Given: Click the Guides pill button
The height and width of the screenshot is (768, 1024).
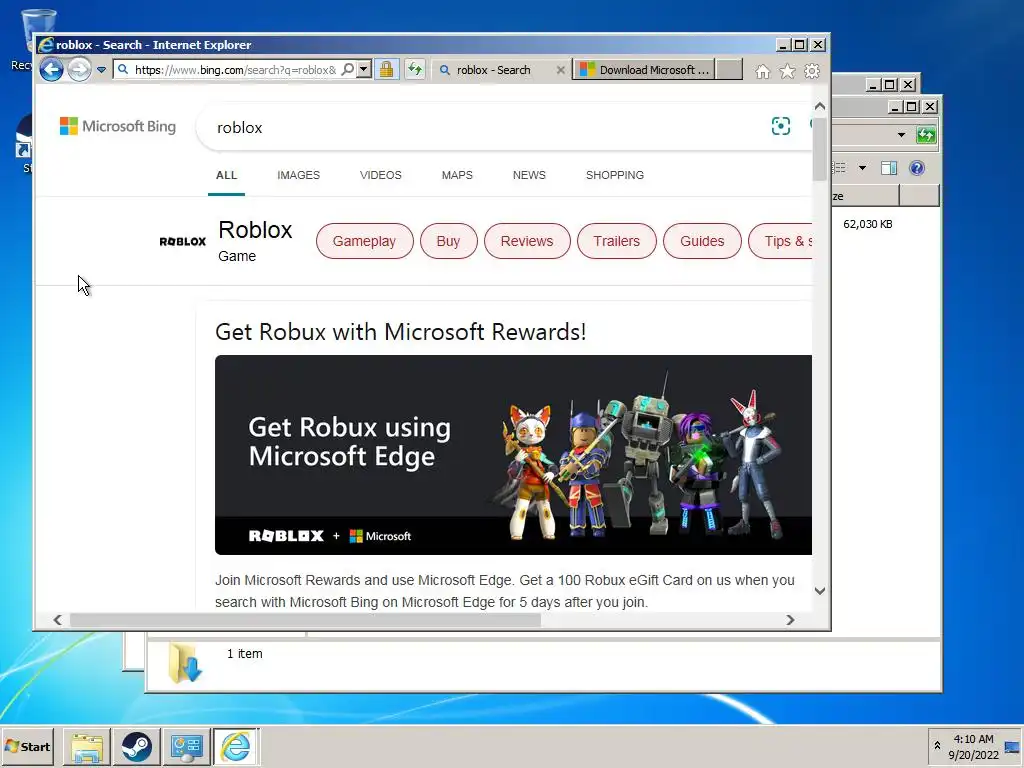Looking at the screenshot, I should 702,241.
